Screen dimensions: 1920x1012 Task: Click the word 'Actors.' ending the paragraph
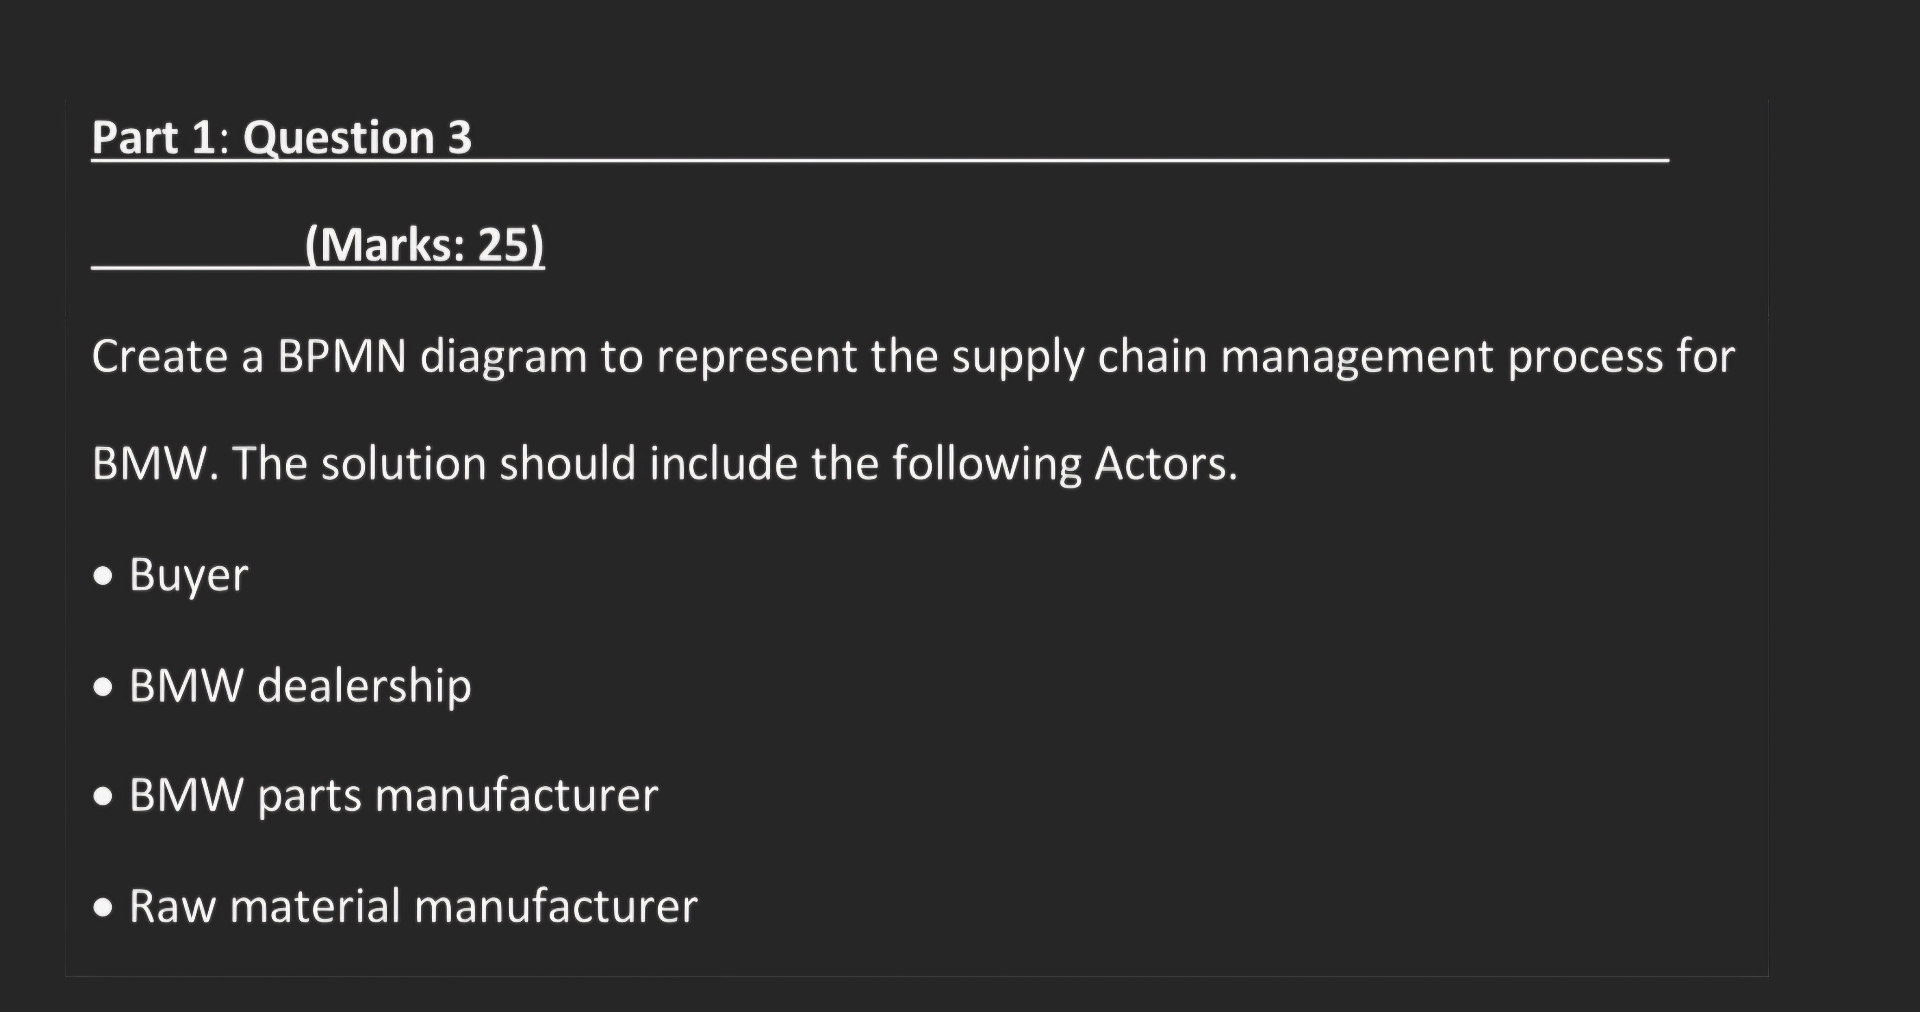[1166, 464]
